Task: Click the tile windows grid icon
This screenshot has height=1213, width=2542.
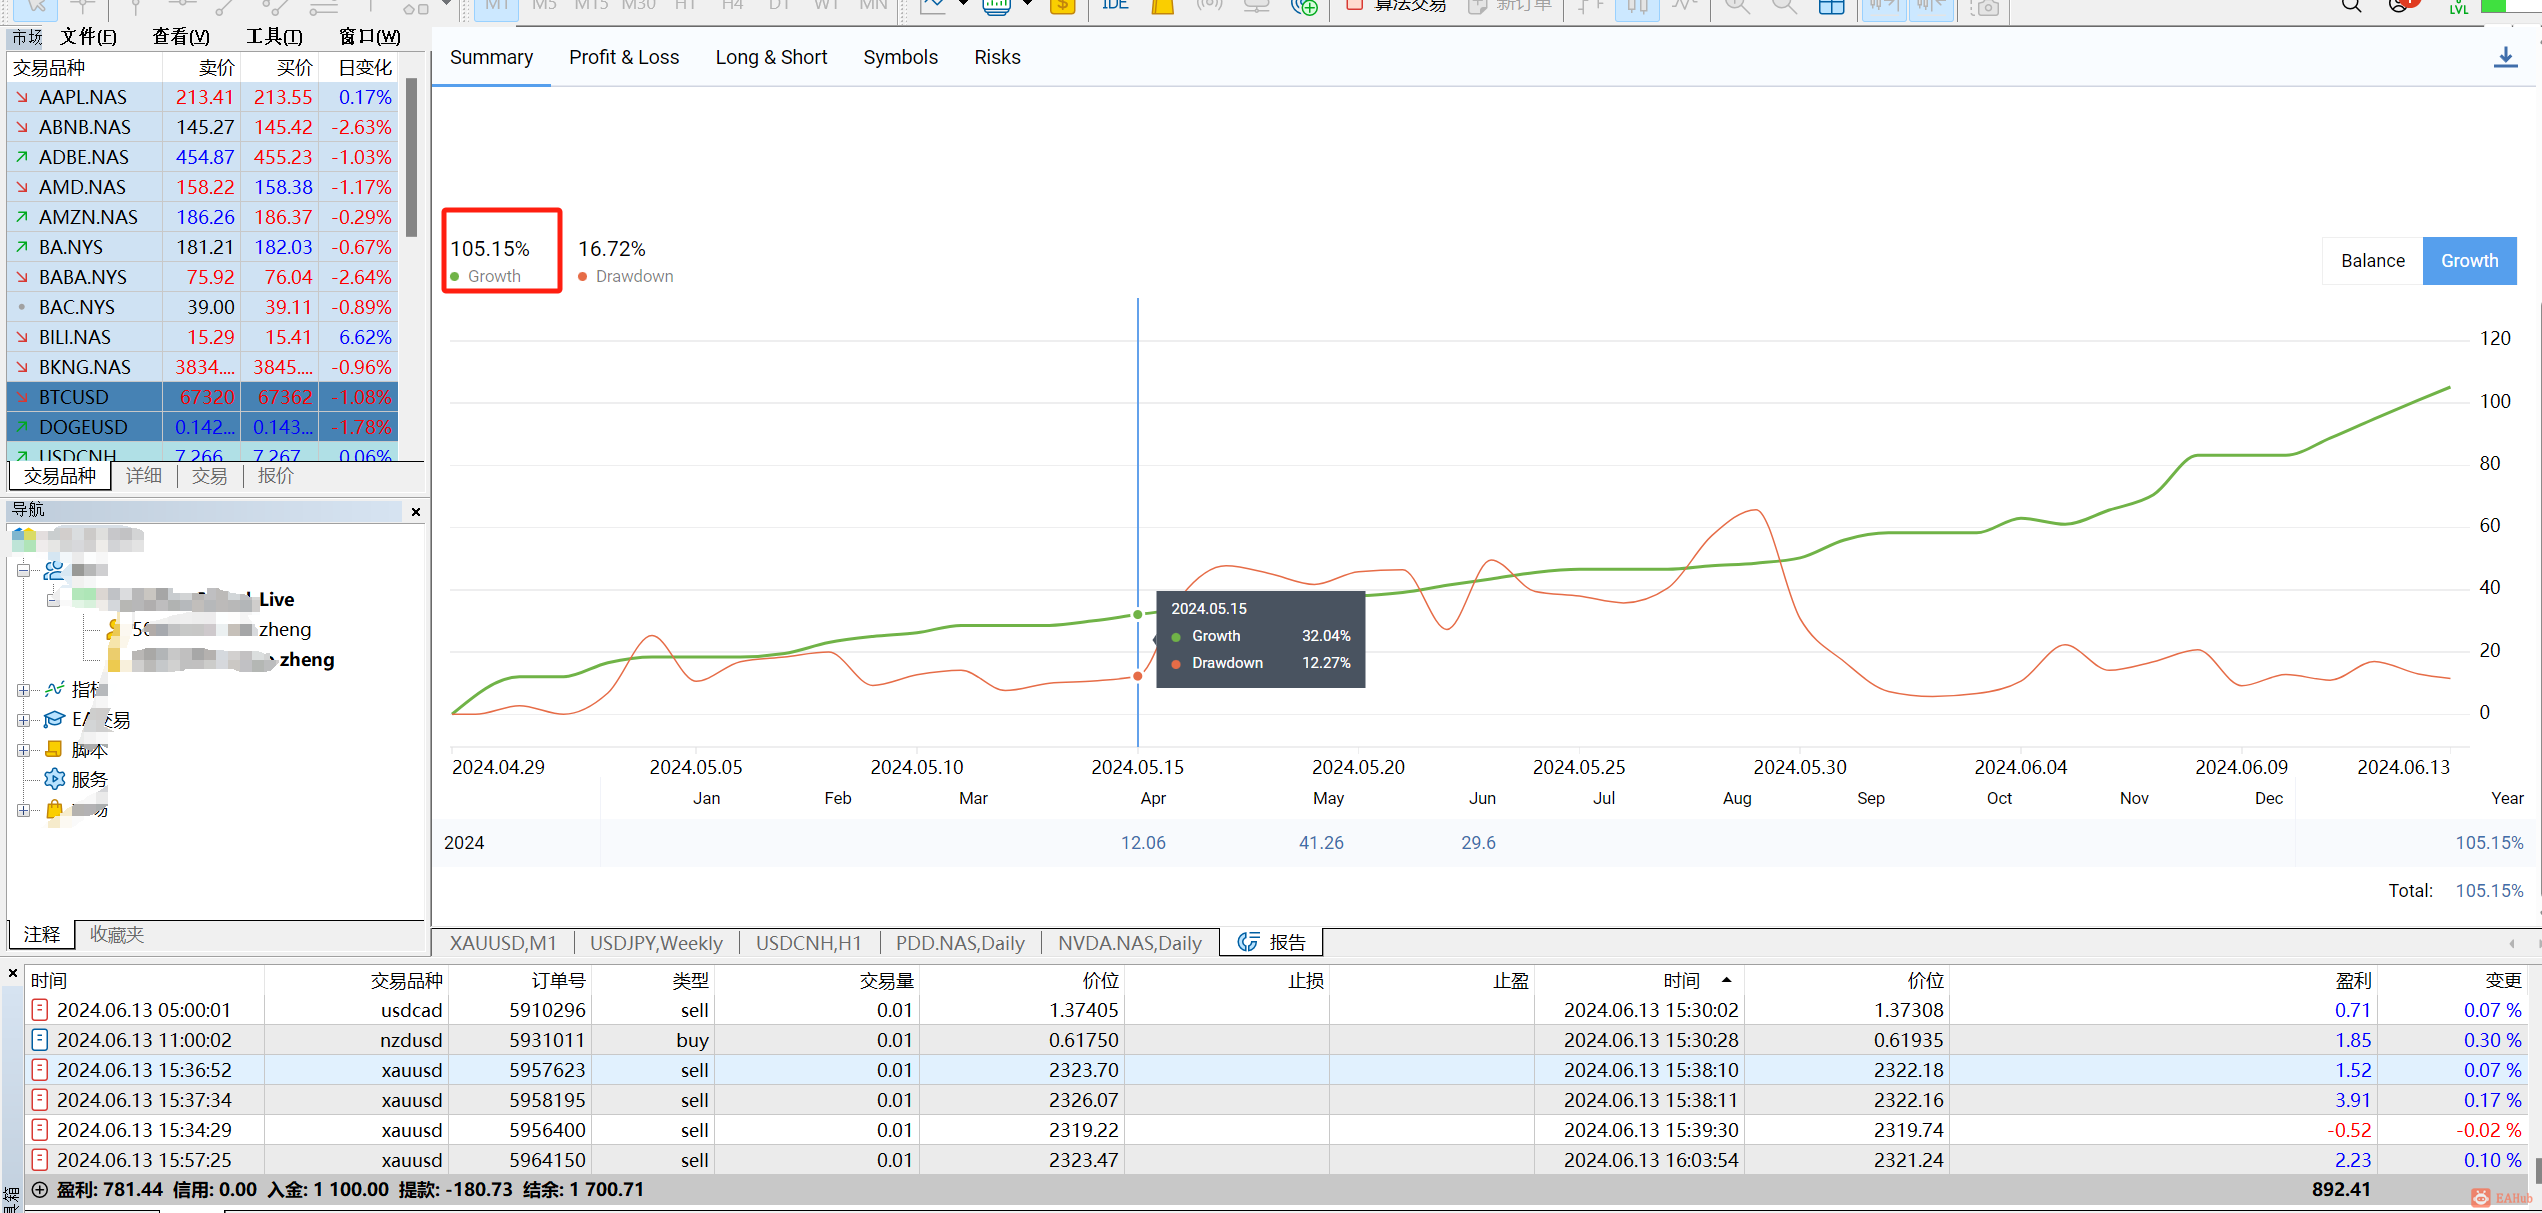Action: (1830, 8)
